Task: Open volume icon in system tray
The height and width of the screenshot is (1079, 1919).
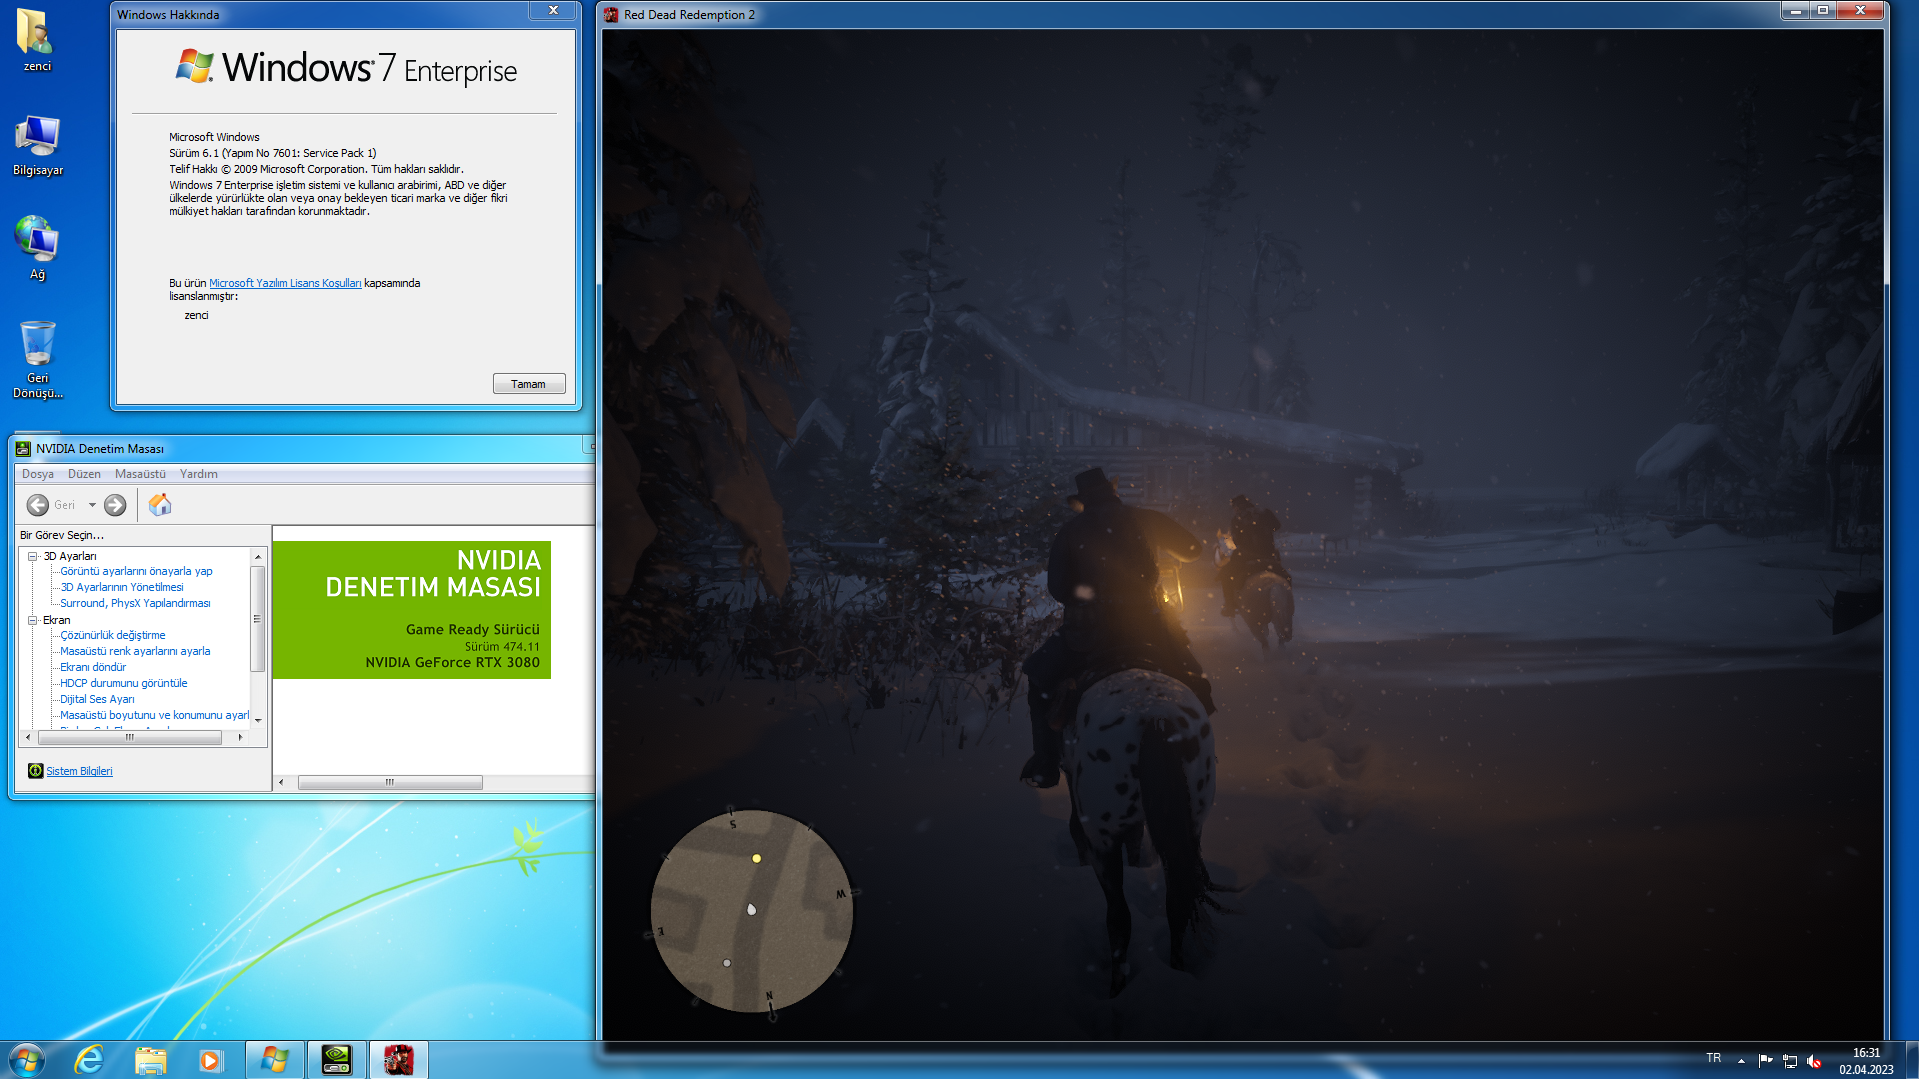Action: coord(1814,1060)
